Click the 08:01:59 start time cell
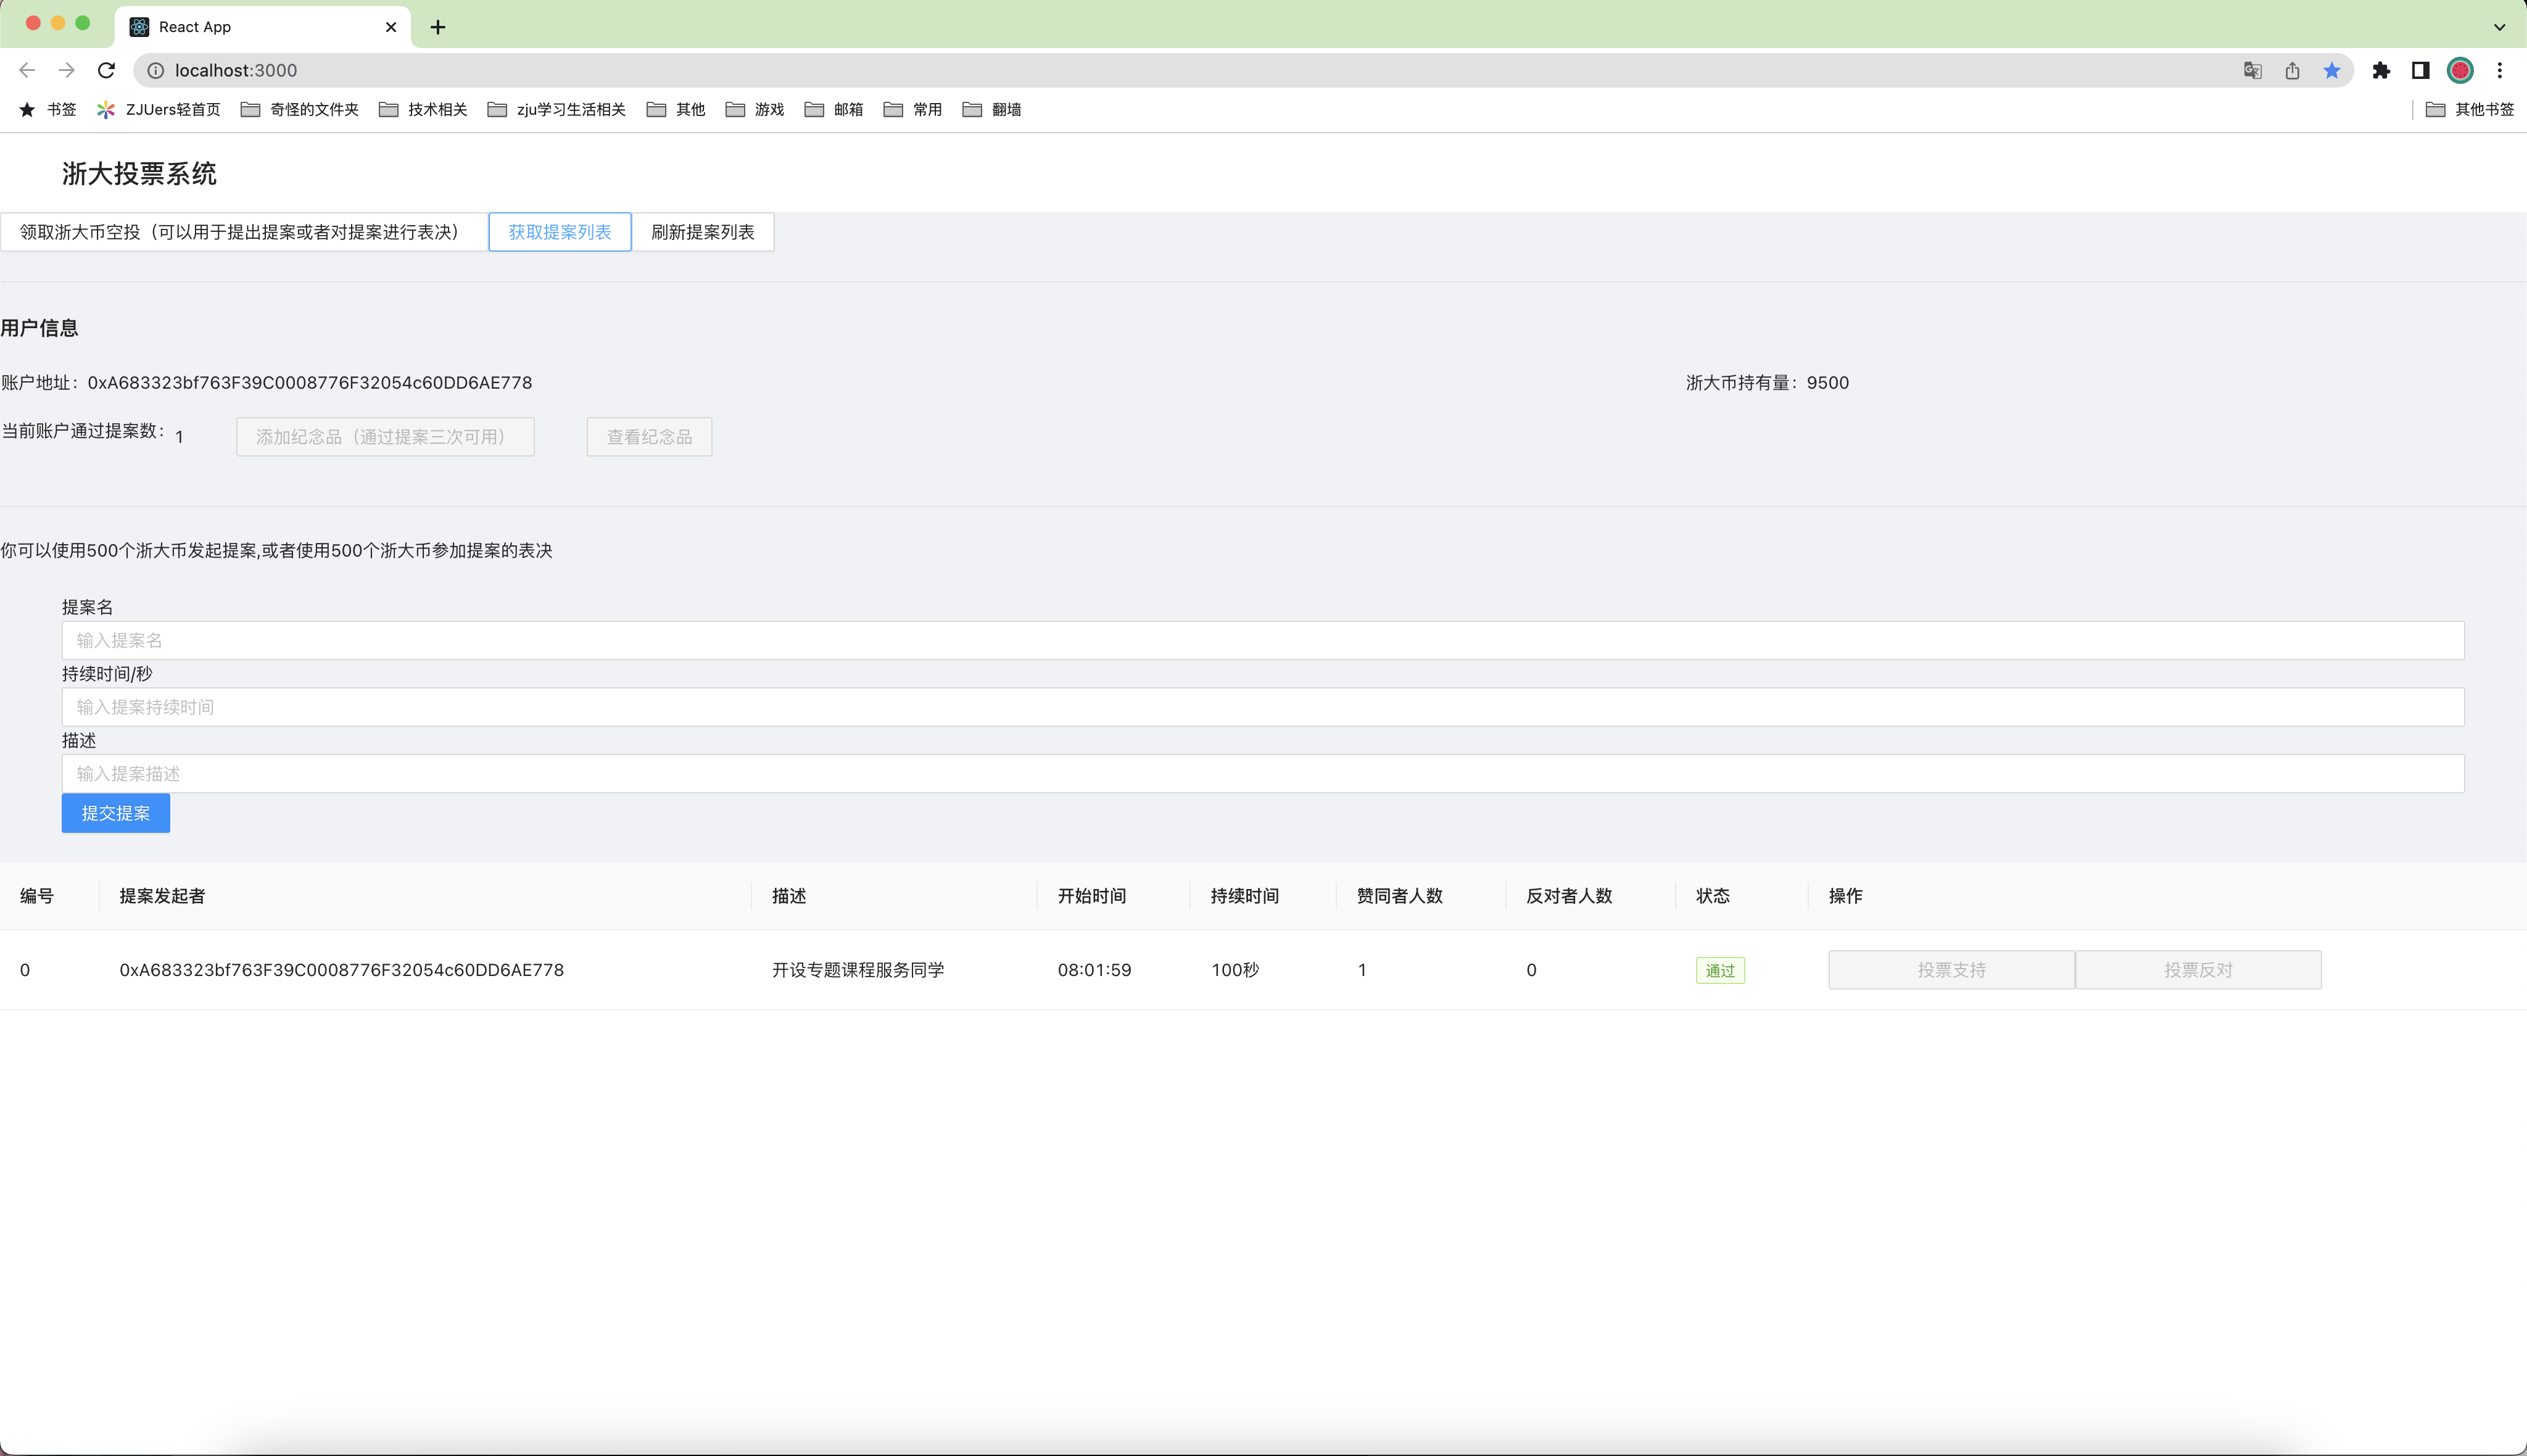The image size is (2527, 1456). [x=1094, y=970]
